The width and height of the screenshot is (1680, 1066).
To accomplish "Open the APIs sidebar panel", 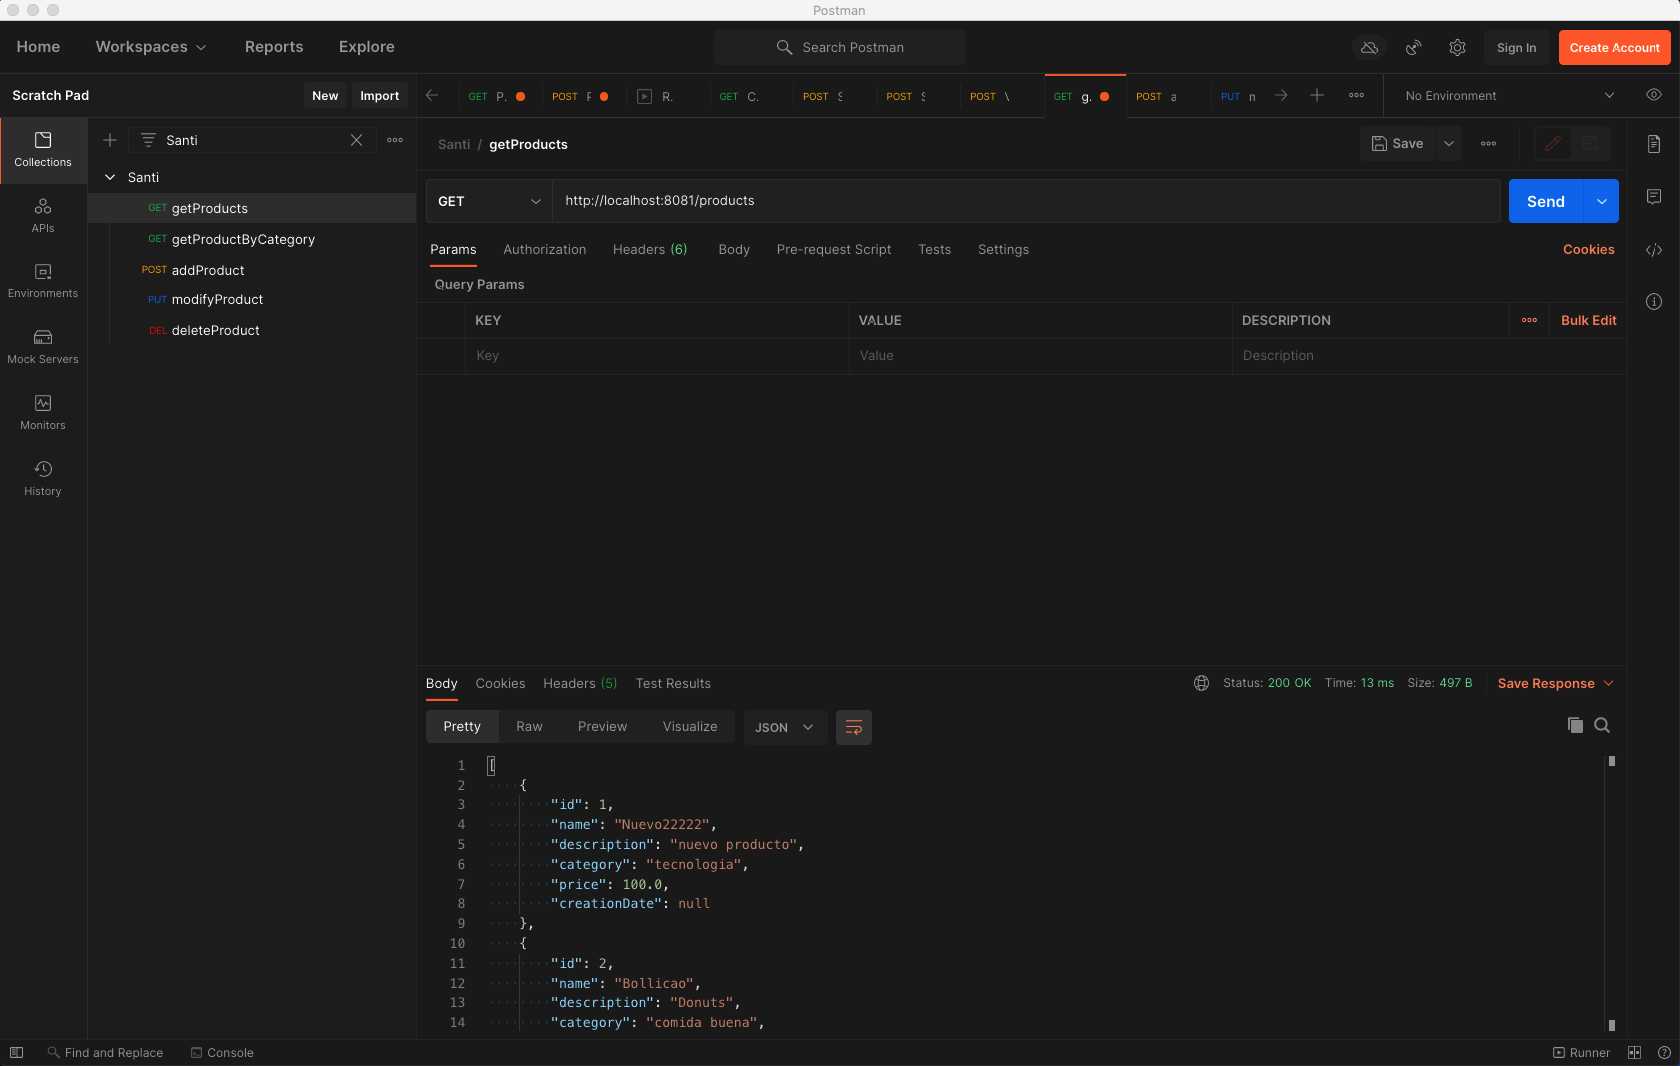I will coord(43,215).
